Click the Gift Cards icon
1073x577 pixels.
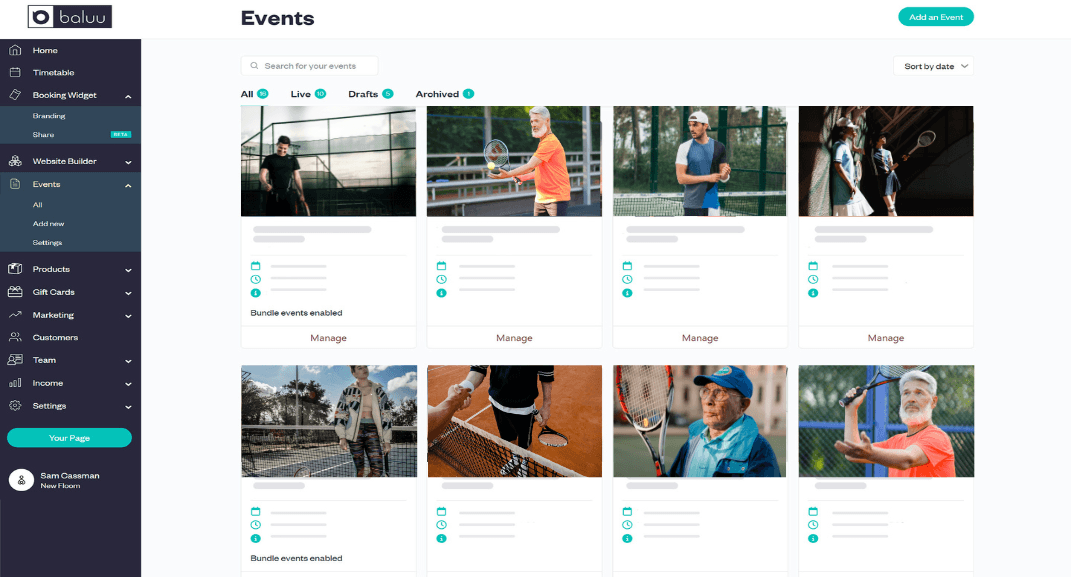click(x=15, y=292)
